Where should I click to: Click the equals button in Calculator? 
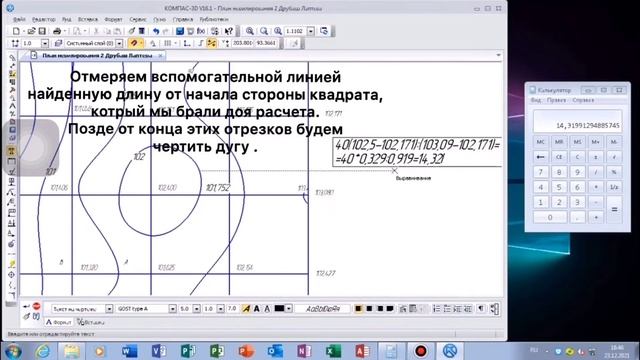(x=614, y=209)
